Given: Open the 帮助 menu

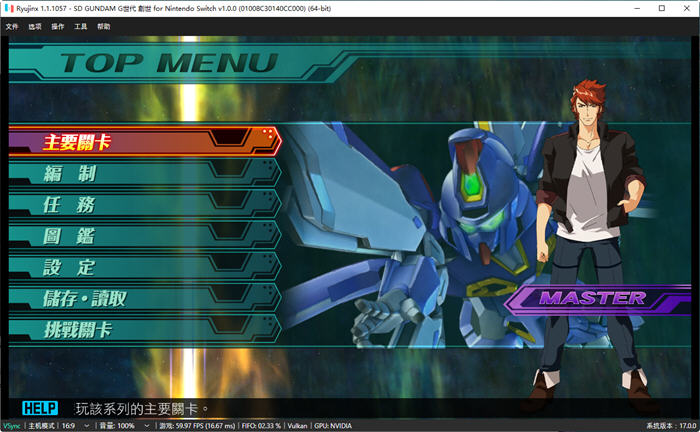Looking at the screenshot, I should [104, 26].
